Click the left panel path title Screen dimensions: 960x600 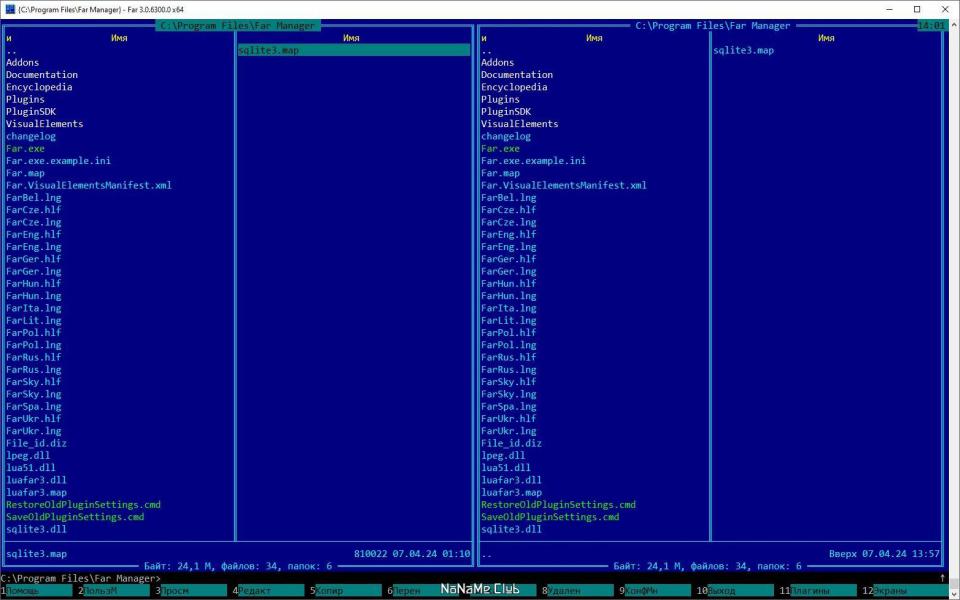pos(238,26)
